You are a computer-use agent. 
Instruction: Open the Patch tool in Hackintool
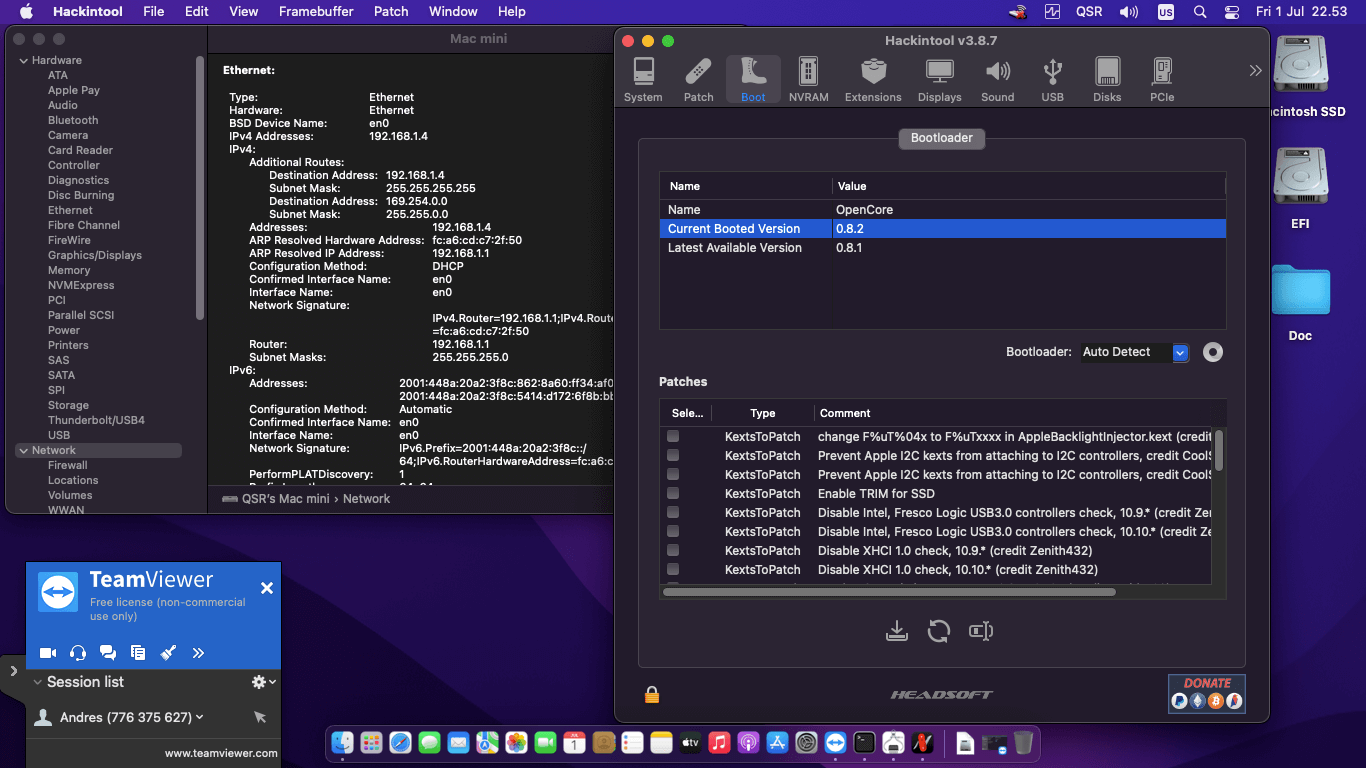(x=698, y=80)
